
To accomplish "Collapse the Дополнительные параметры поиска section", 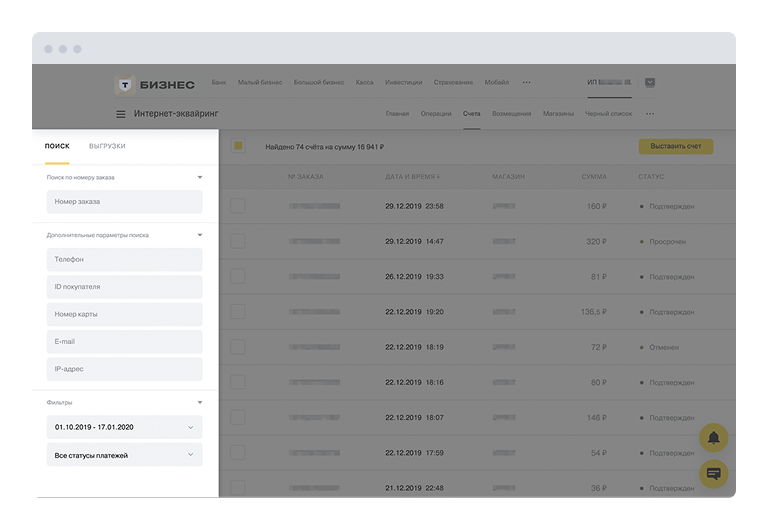I will (199, 235).
